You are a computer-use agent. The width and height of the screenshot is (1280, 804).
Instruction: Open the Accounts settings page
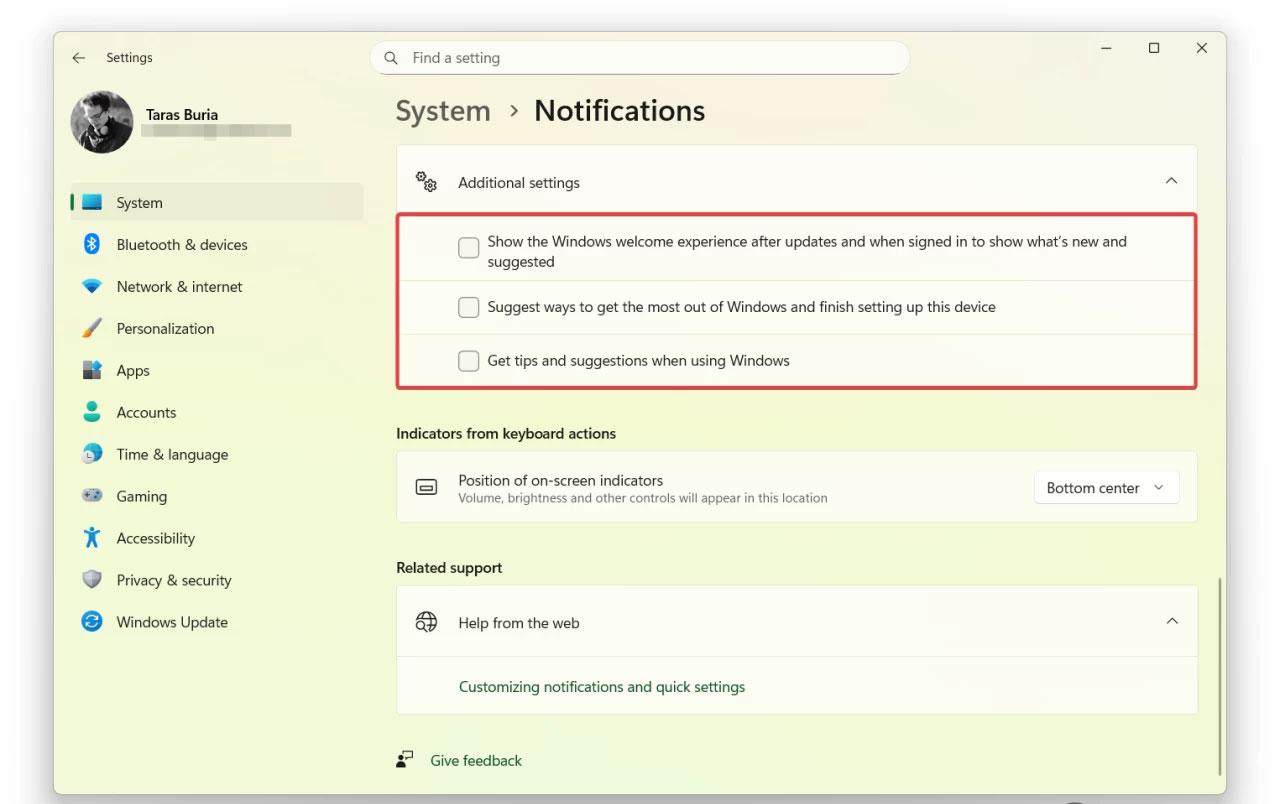pyautogui.click(x=217, y=412)
